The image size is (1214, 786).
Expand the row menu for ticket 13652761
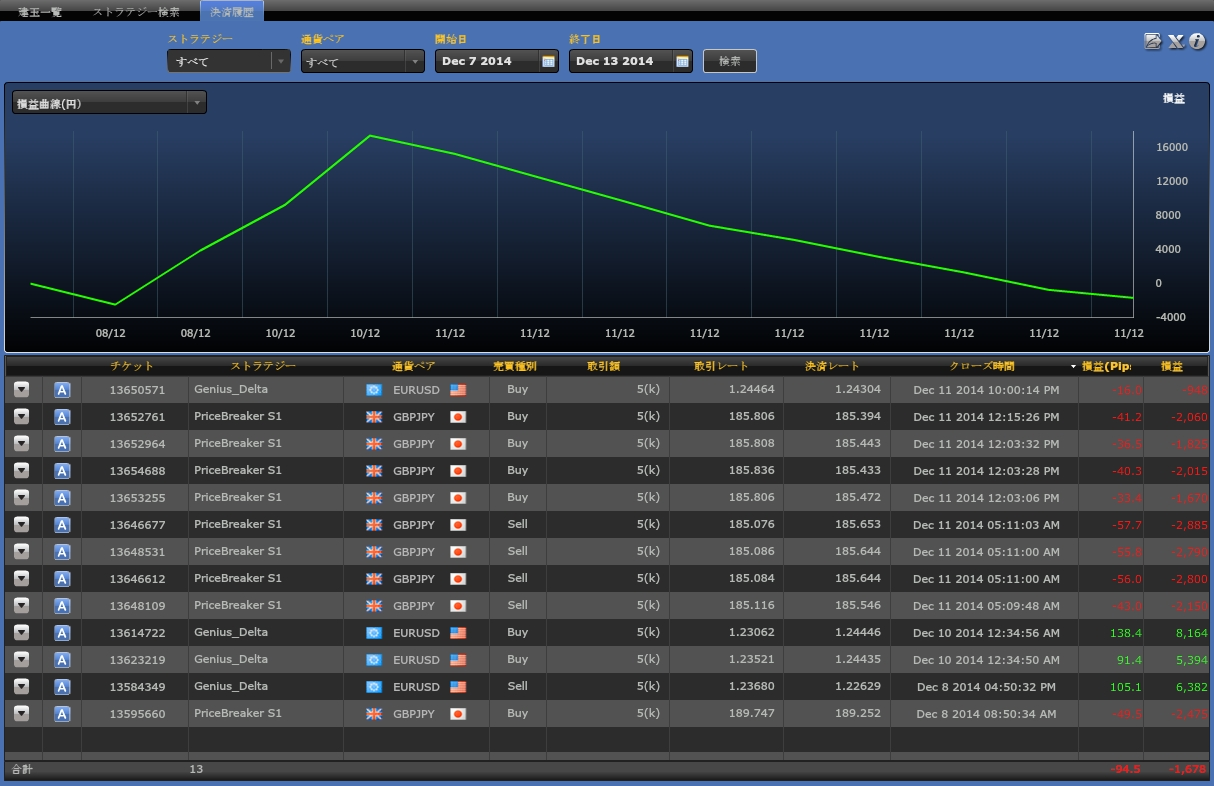[x=21, y=417]
